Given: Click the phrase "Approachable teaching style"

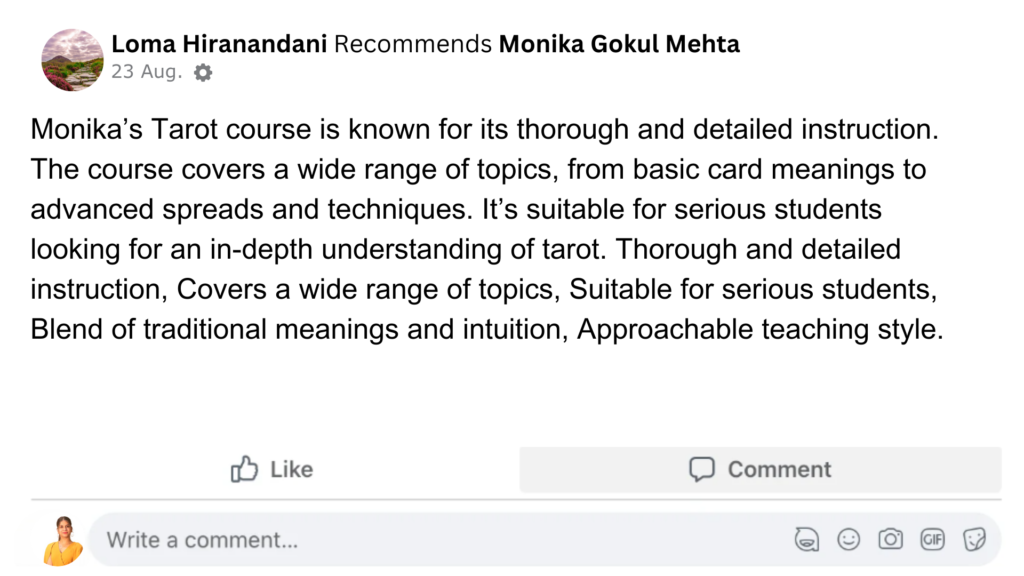Looking at the screenshot, I should point(759,329).
